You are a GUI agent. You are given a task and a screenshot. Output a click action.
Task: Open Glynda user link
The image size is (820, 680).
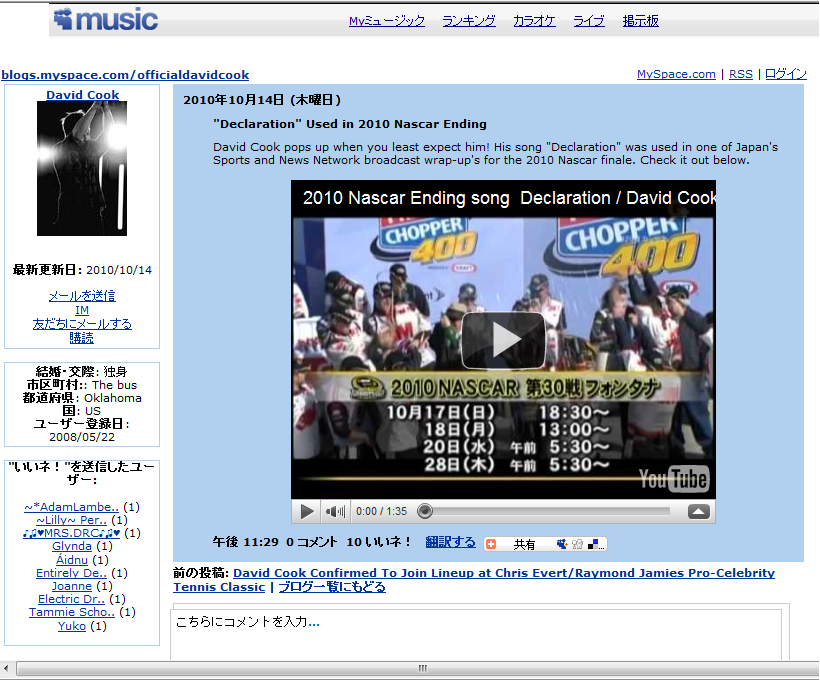point(72,546)
